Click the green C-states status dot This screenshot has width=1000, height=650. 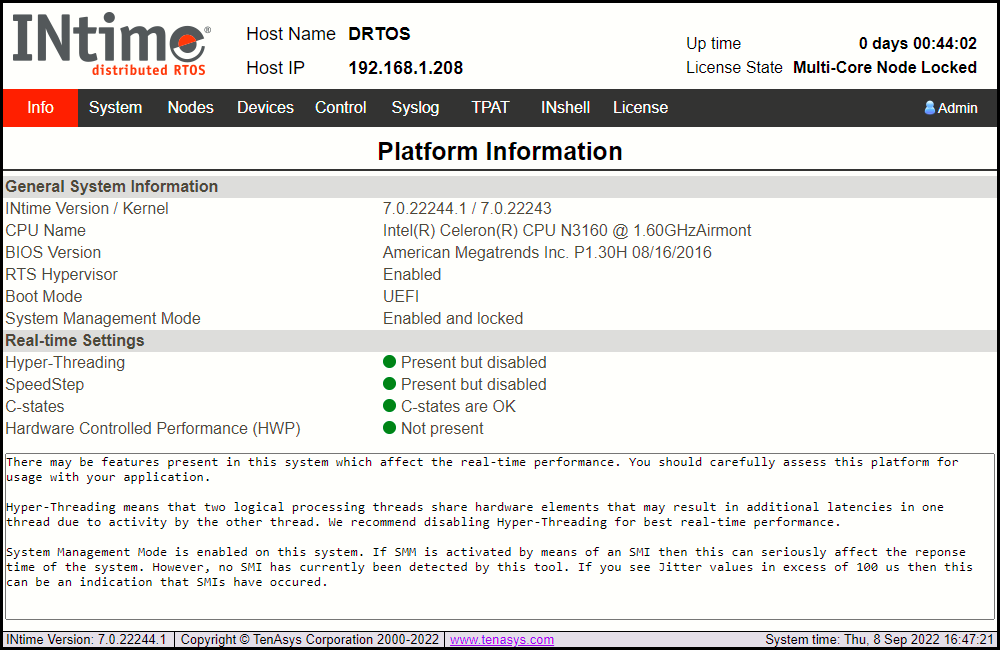coord(390,406)
